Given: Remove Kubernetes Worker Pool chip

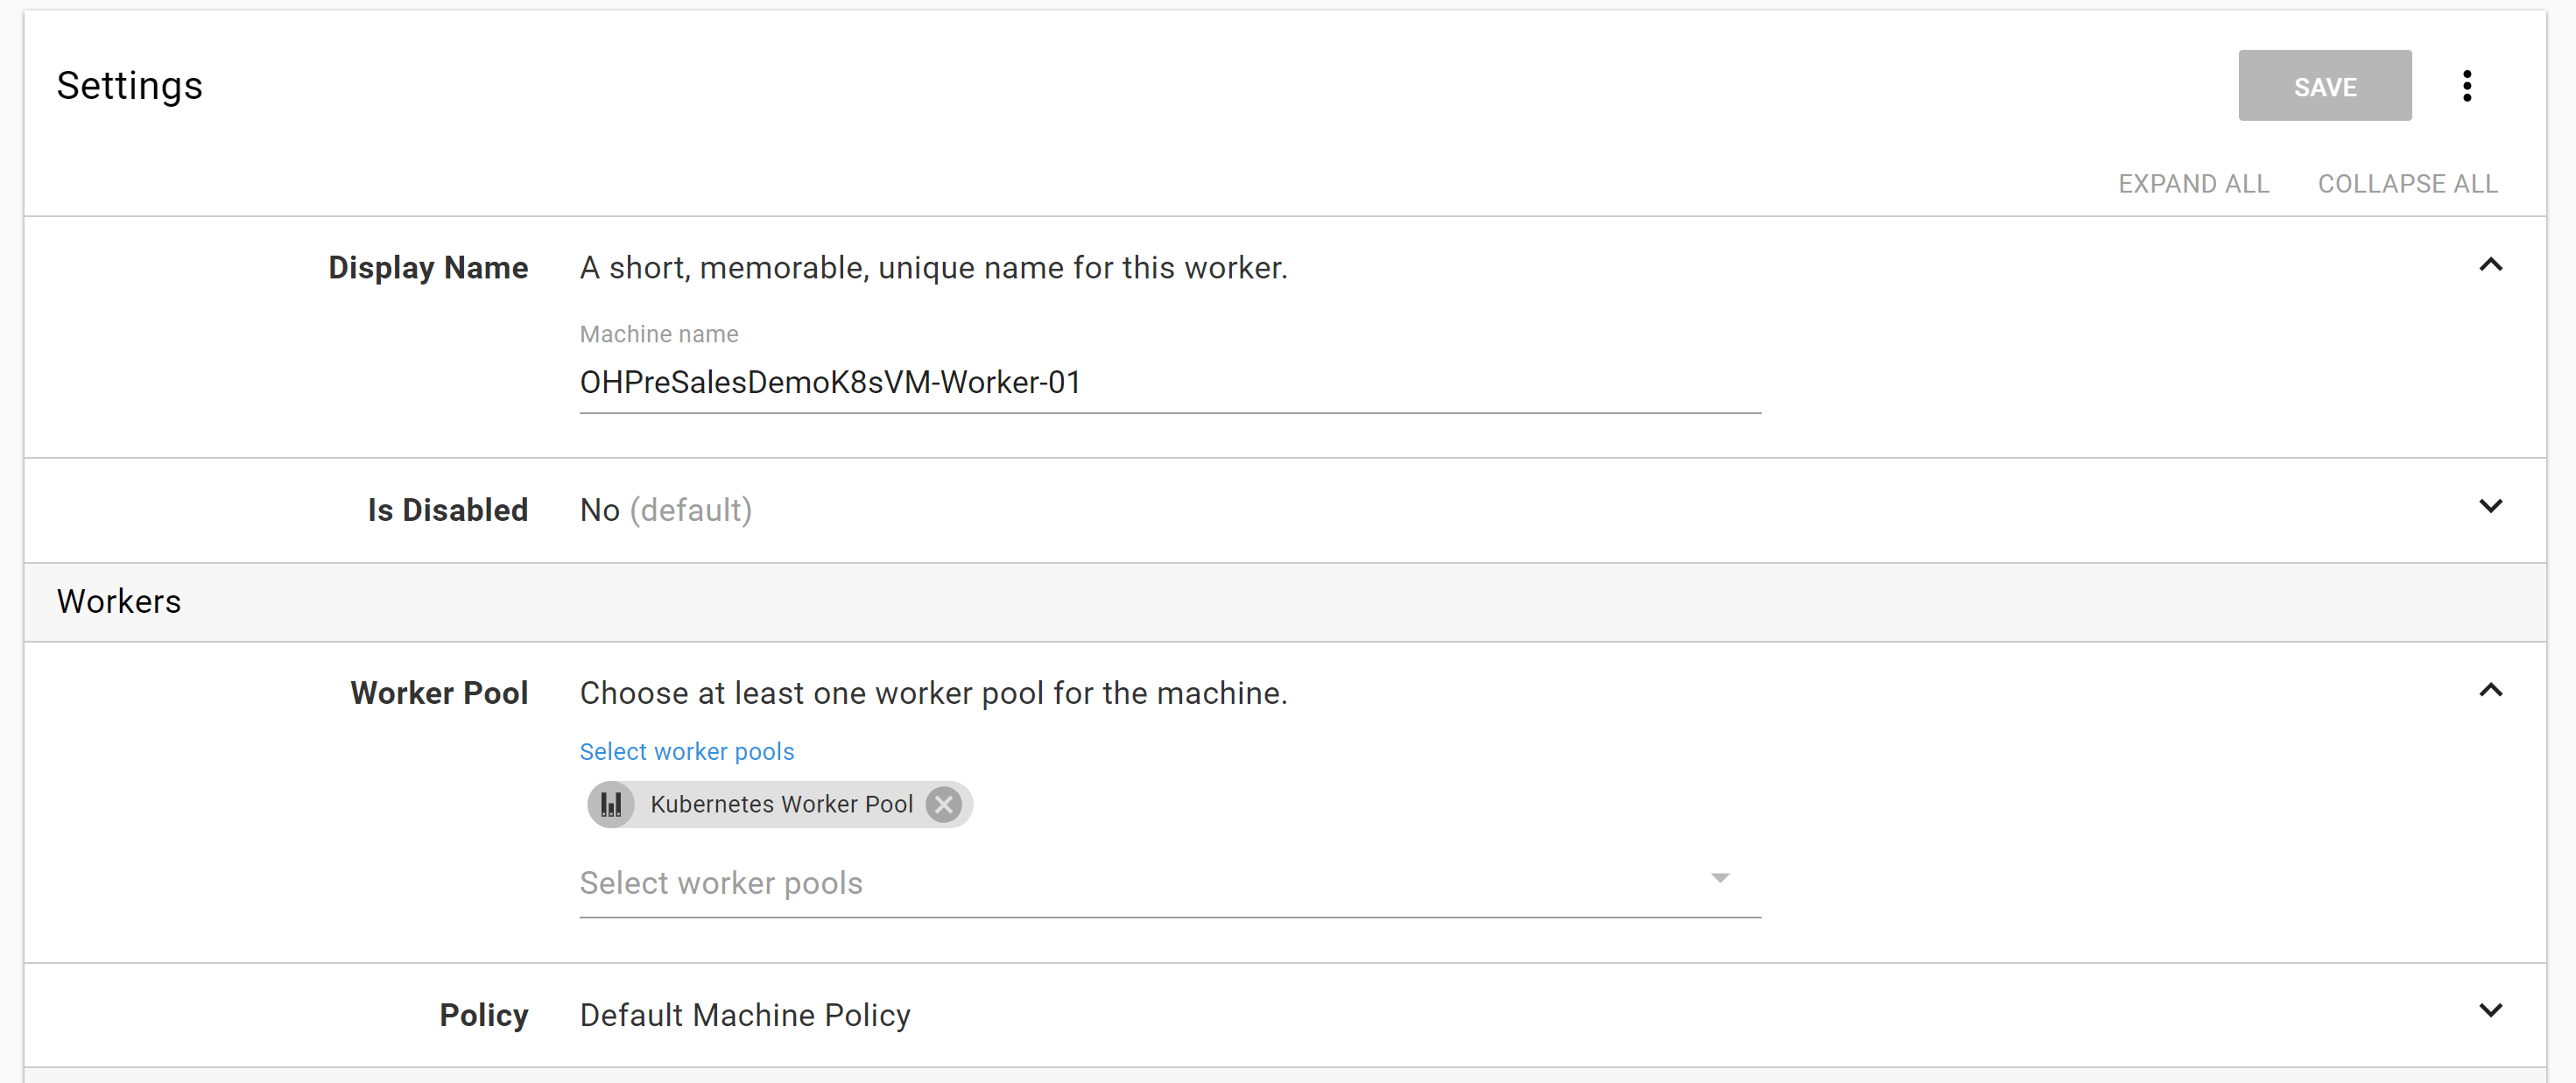Looking at the screenshot, I should [x=943, y=805].
